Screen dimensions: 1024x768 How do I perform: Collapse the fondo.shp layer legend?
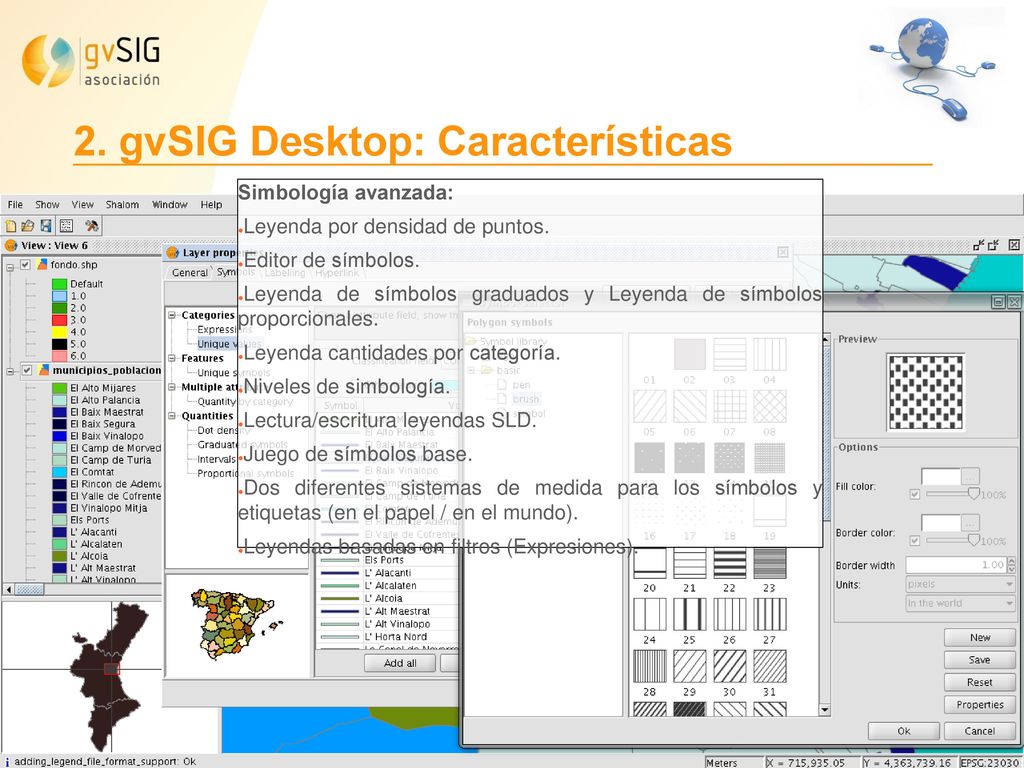click(x=10, y=266)
